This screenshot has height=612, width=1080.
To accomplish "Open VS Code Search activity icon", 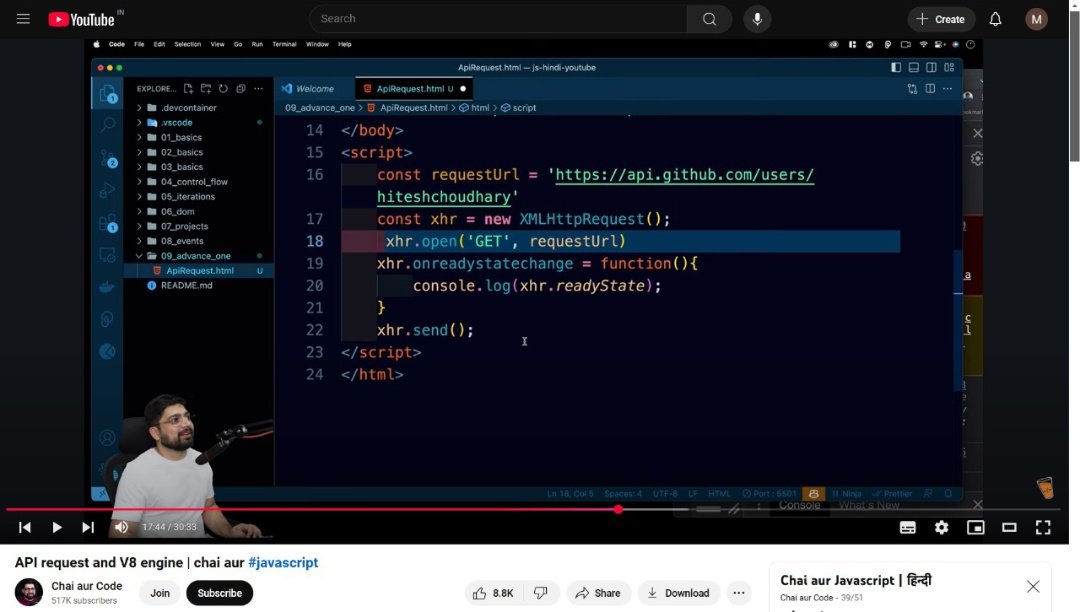I will point(107,125).
